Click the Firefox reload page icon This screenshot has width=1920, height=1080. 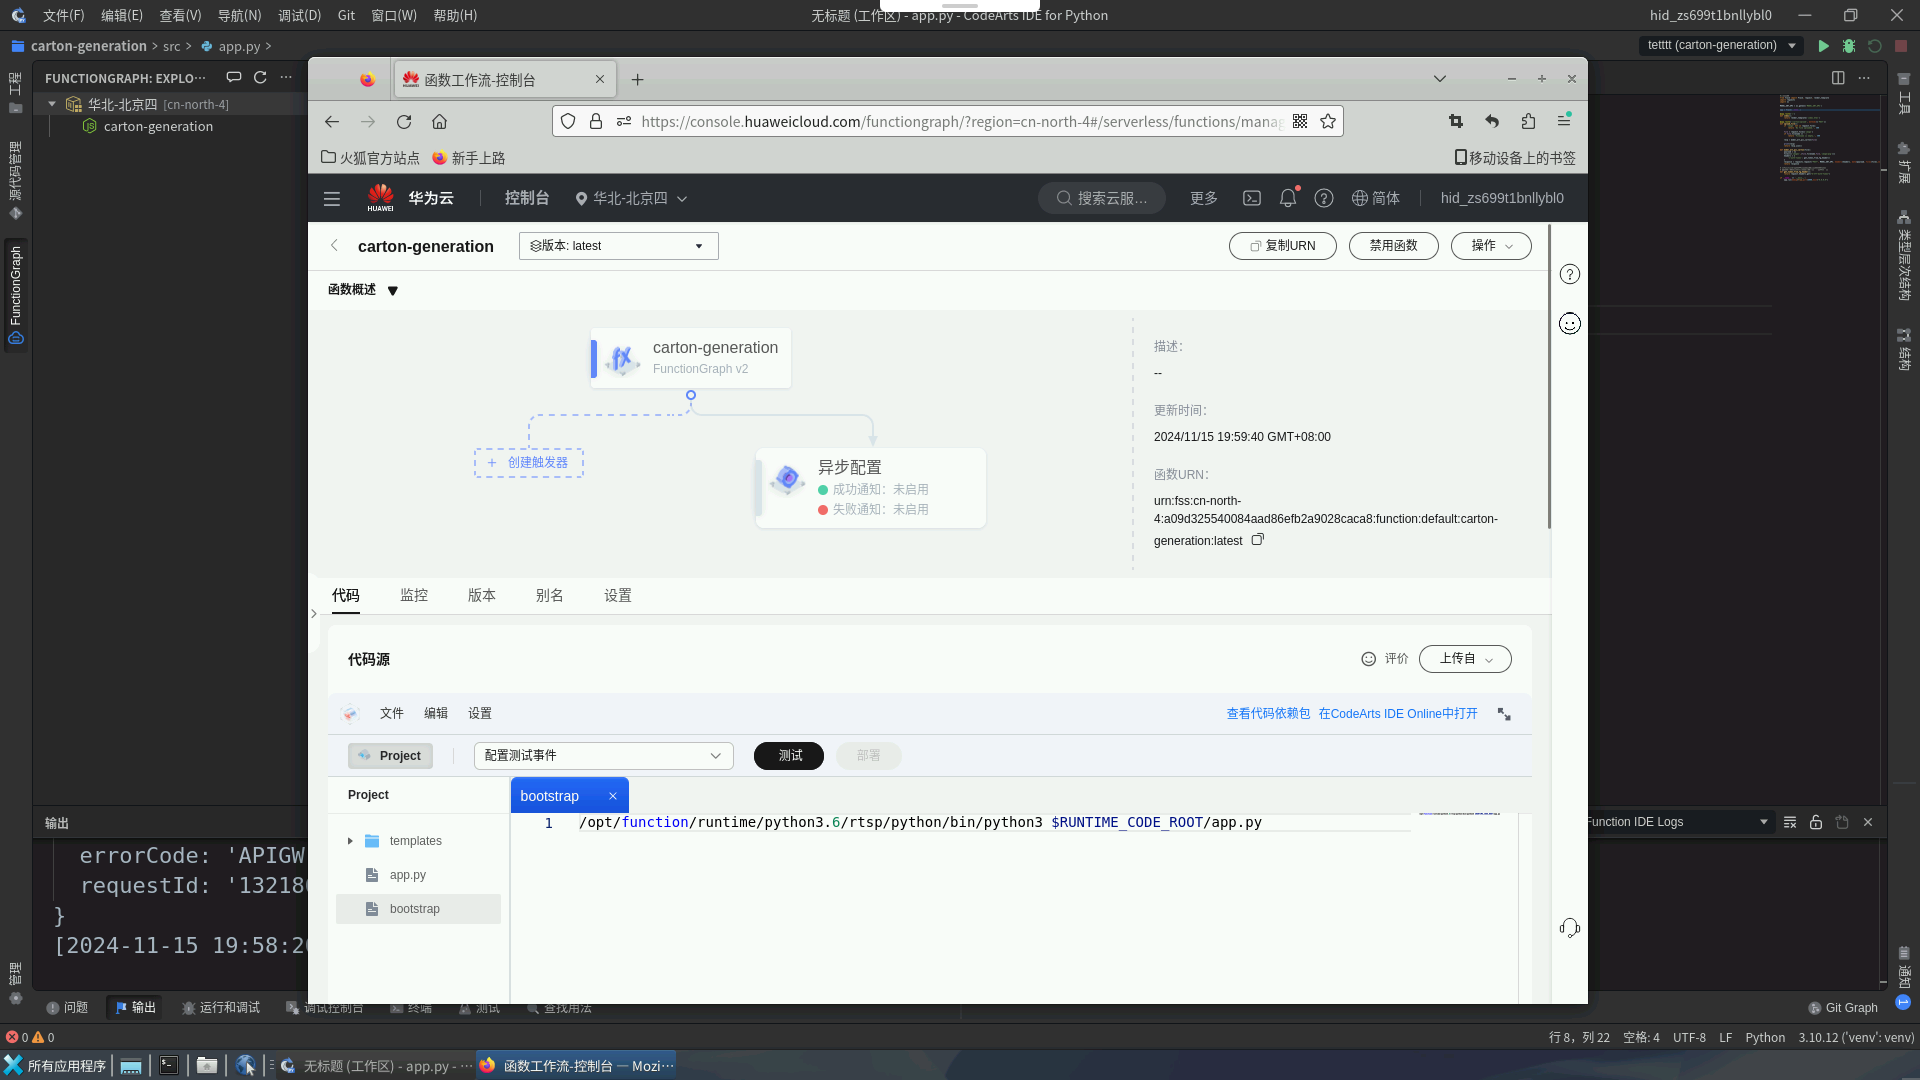[x=404, y=122]
